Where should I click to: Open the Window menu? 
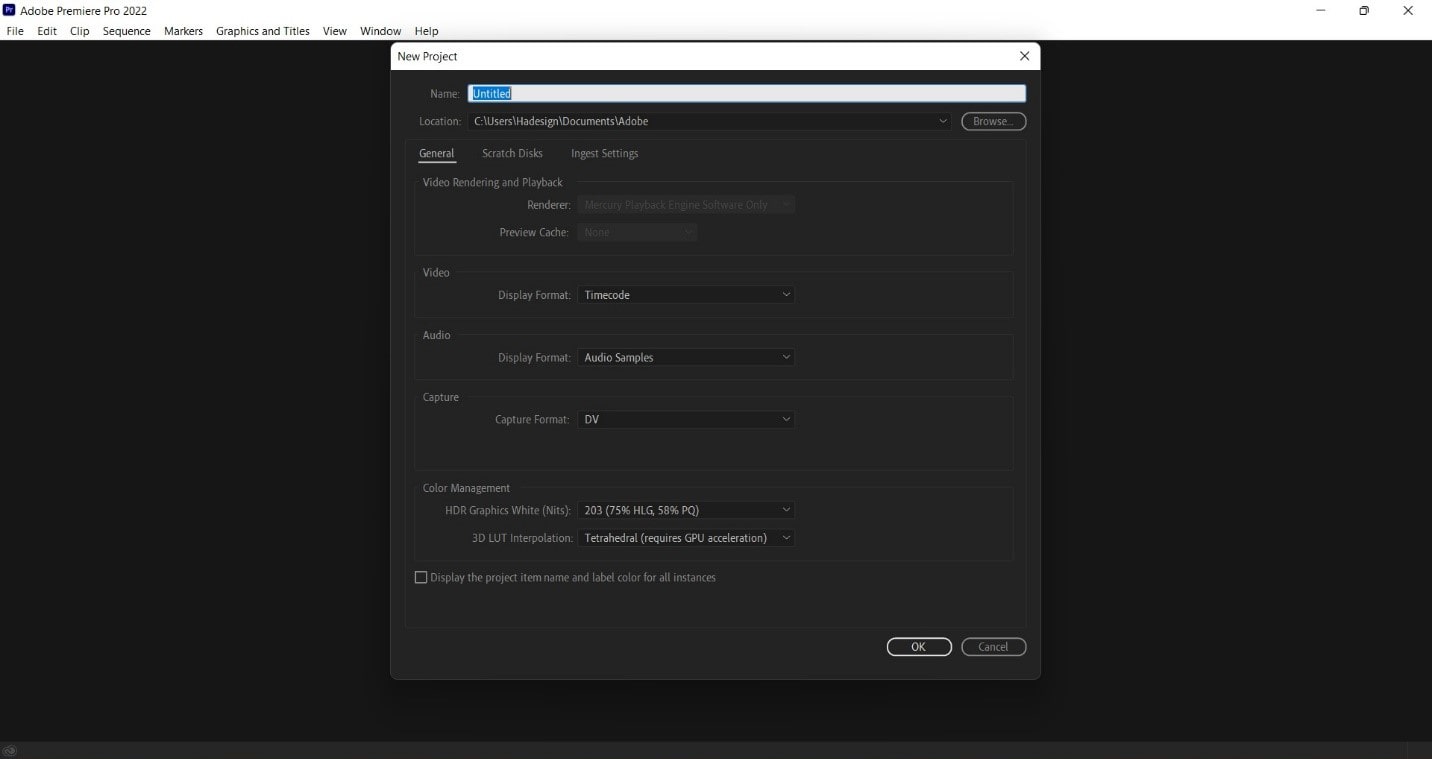click(x=380, y=31)
